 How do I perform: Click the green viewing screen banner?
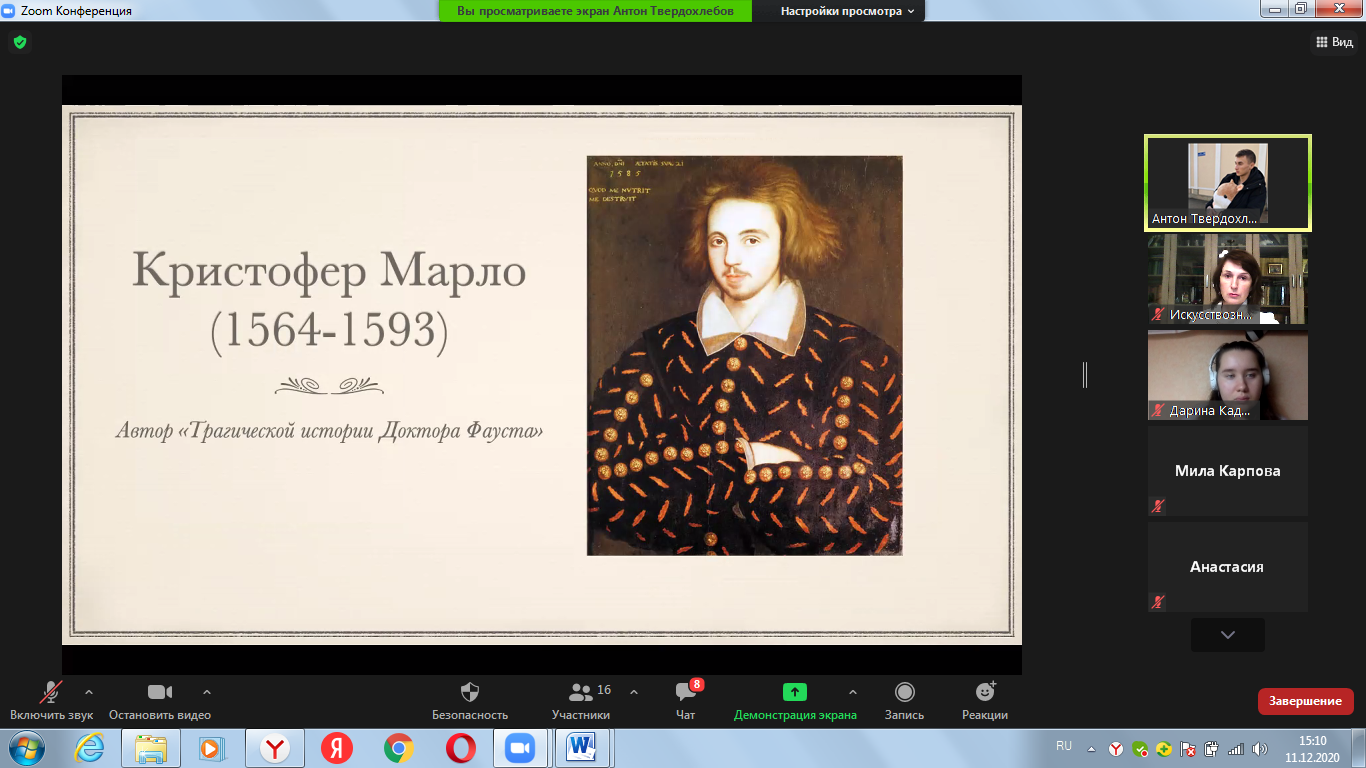tap(595, 11)
